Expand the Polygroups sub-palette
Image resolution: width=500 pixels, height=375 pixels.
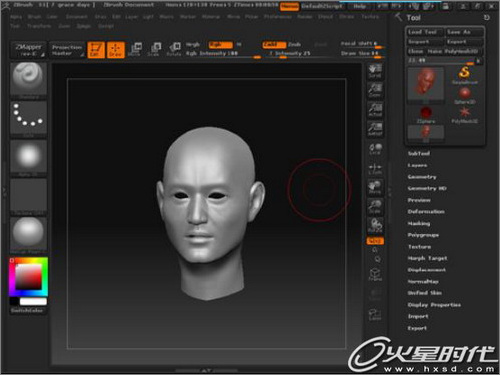tap(423, 235)
